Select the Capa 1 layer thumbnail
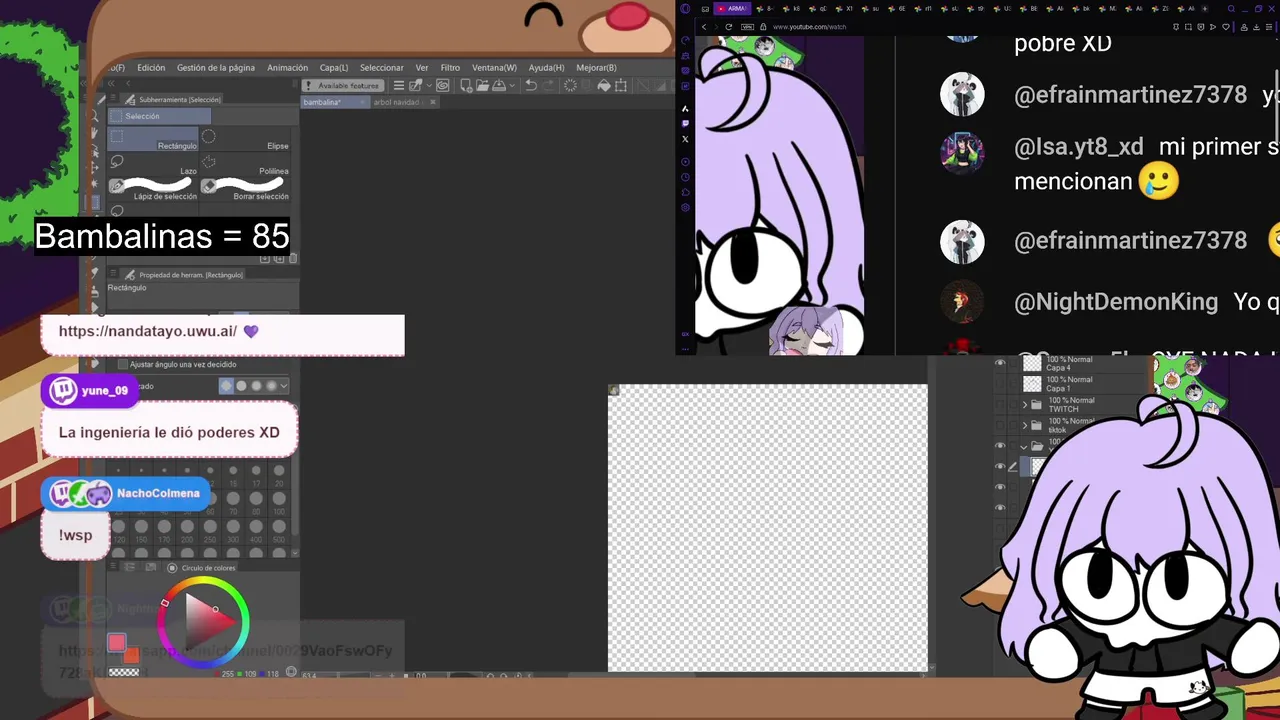1280x720 pixels. point(1032,384)
